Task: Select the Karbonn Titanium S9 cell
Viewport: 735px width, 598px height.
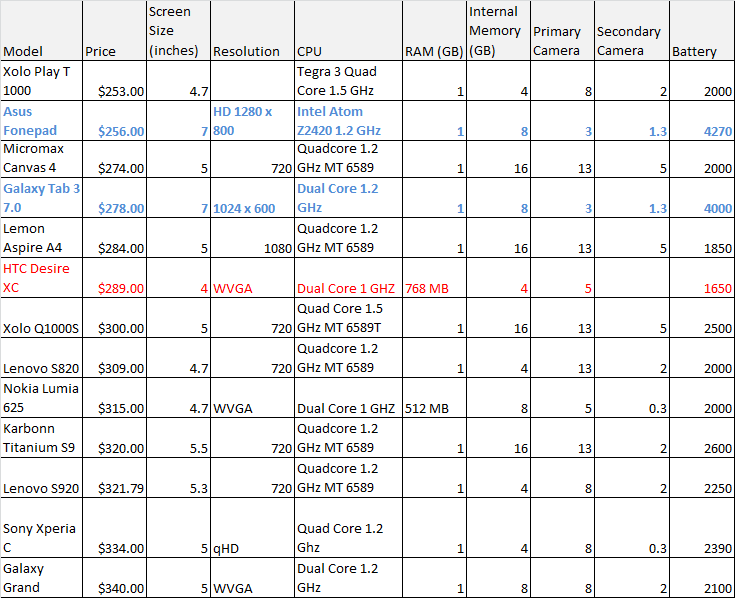Action: pos(41,438)
